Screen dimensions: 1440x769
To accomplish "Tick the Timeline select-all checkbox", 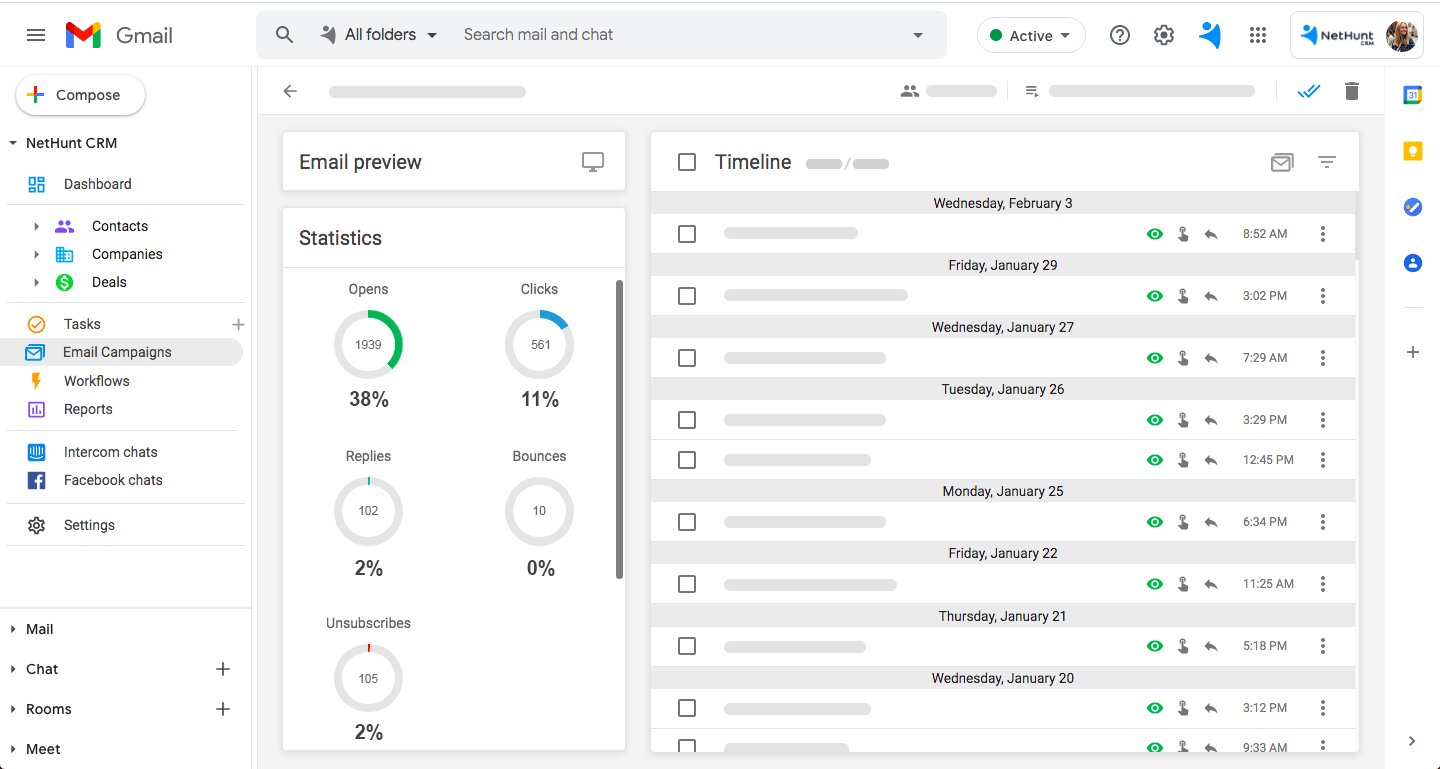I will click(687, 162).
